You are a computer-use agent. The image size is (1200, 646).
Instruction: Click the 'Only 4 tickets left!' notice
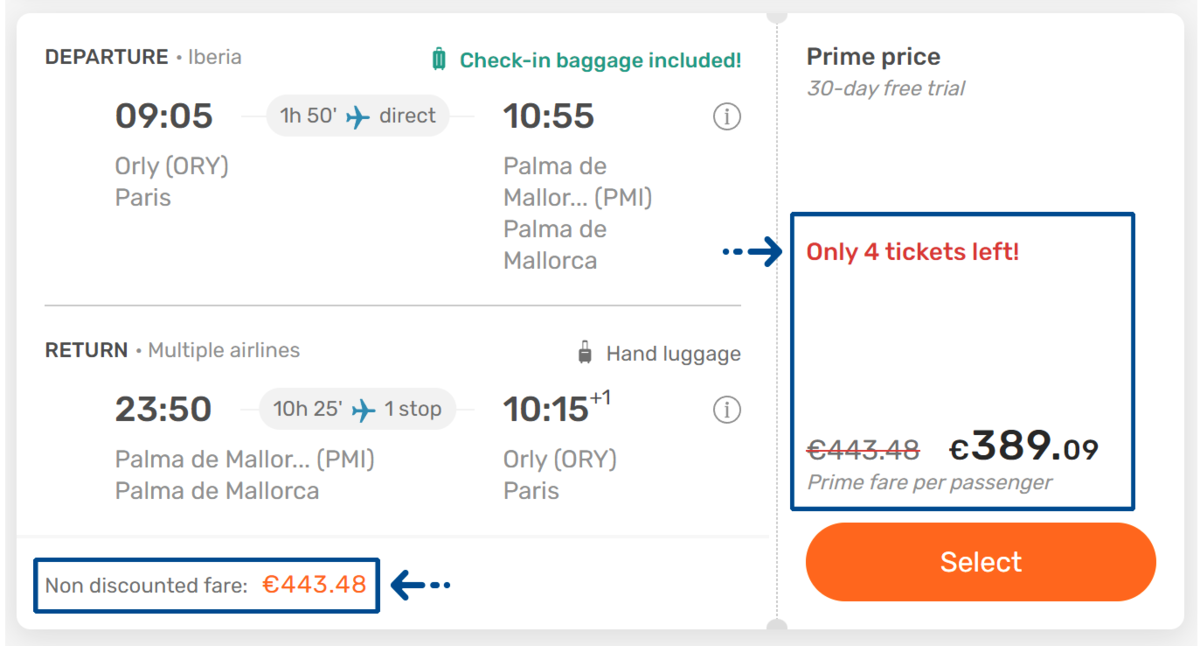tap(912, 252)
